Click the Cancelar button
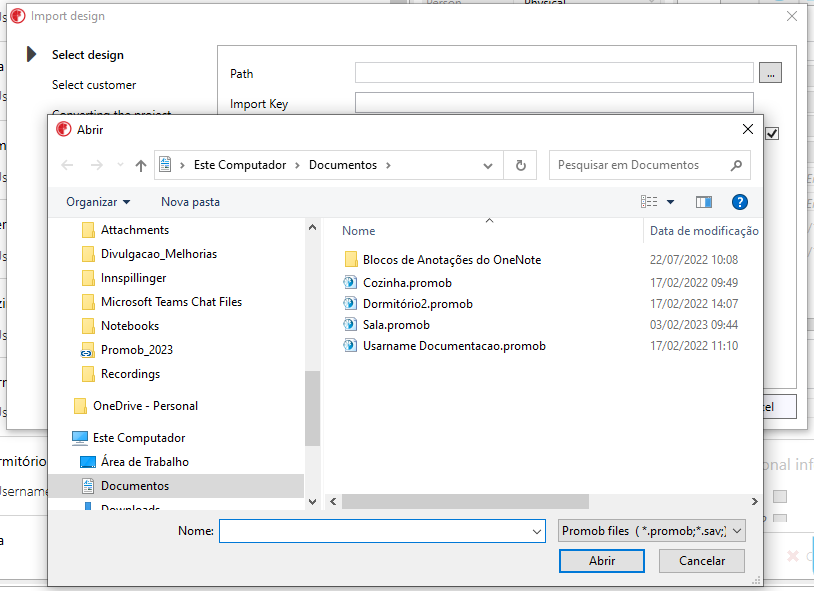Screen dimensions: 815x591 pyautogui.click(x=702, y=561)
